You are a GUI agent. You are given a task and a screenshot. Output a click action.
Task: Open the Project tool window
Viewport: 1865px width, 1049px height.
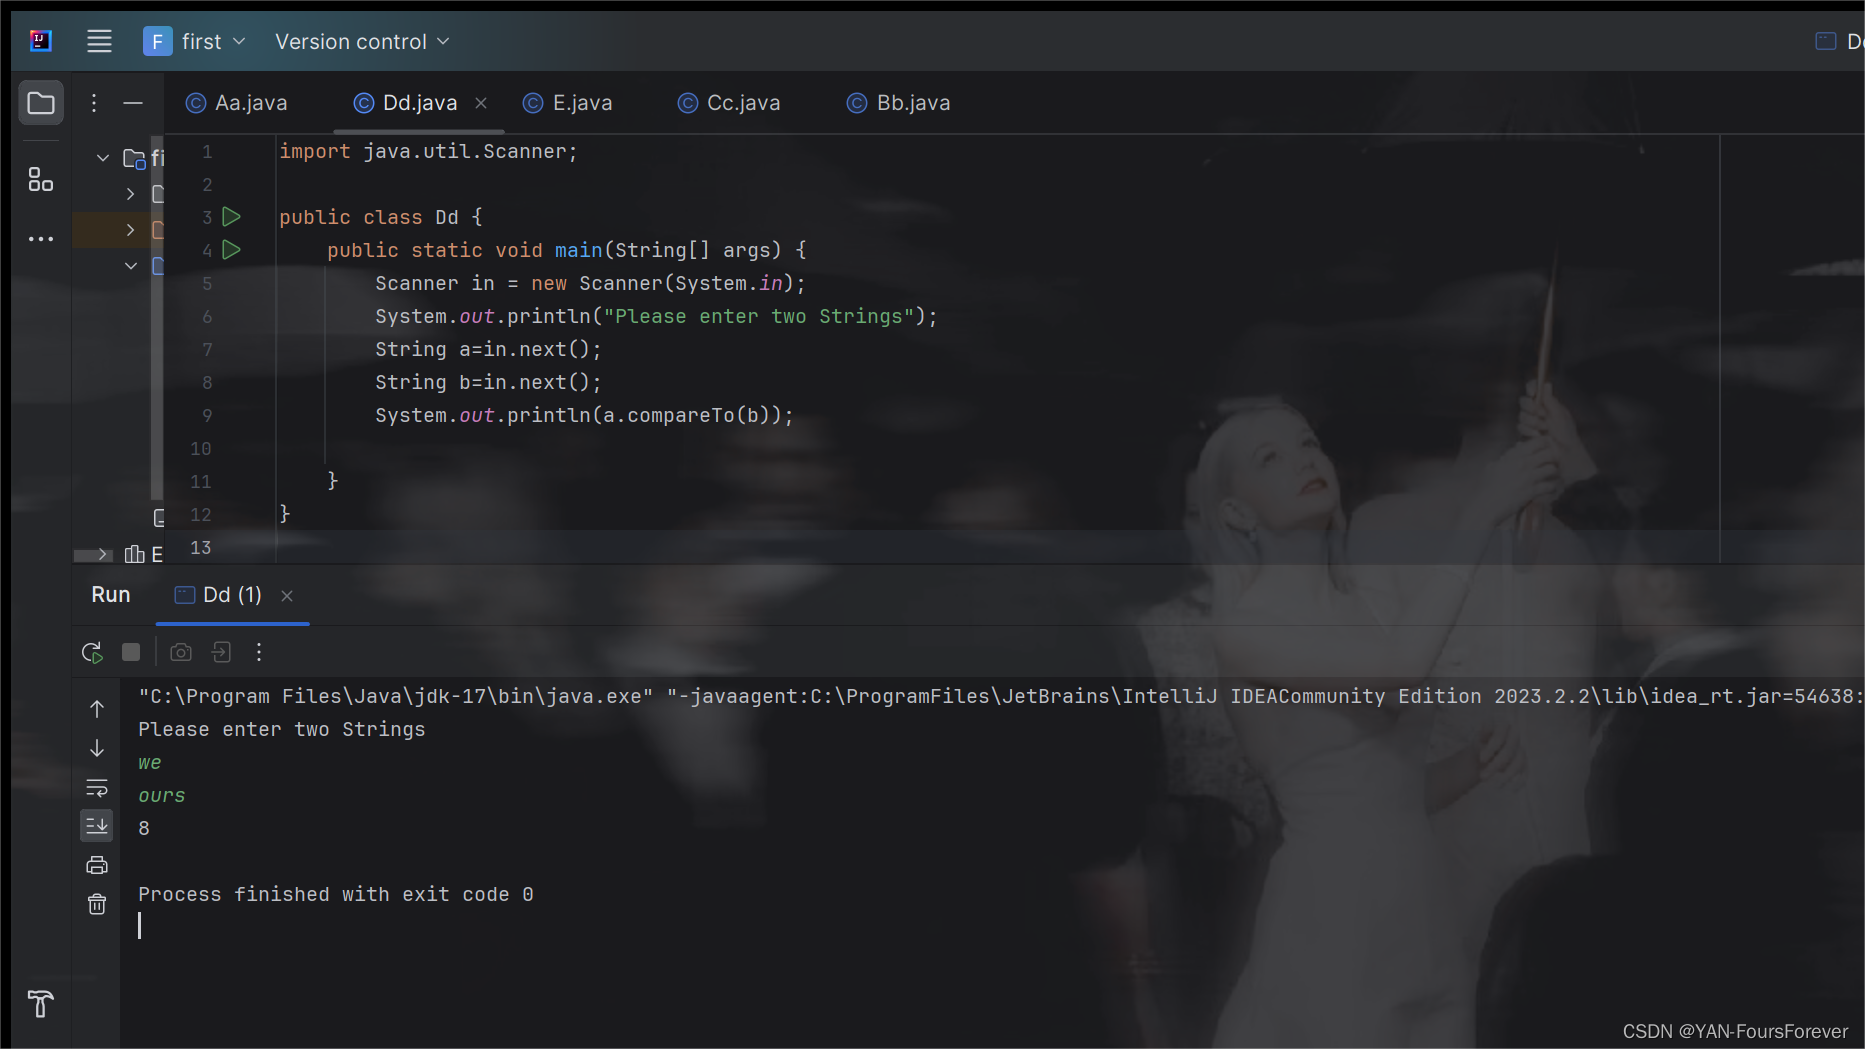[40, 102]
